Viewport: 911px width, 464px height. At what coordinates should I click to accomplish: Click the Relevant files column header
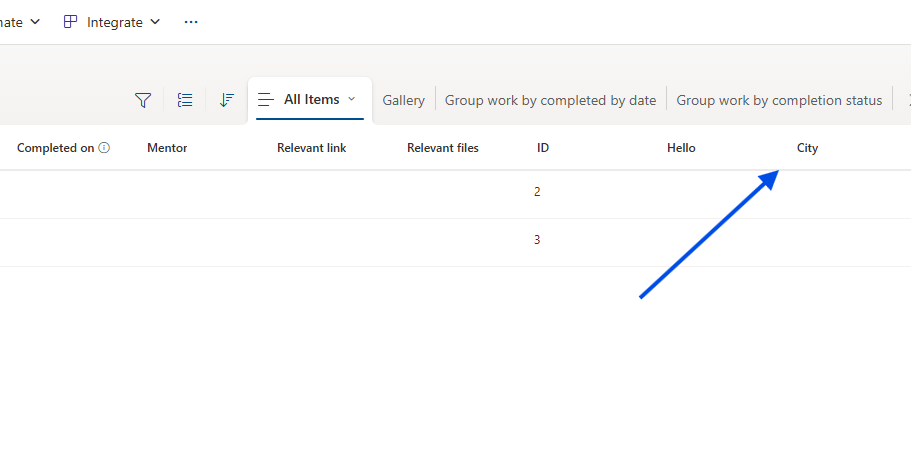click(442, 148)
